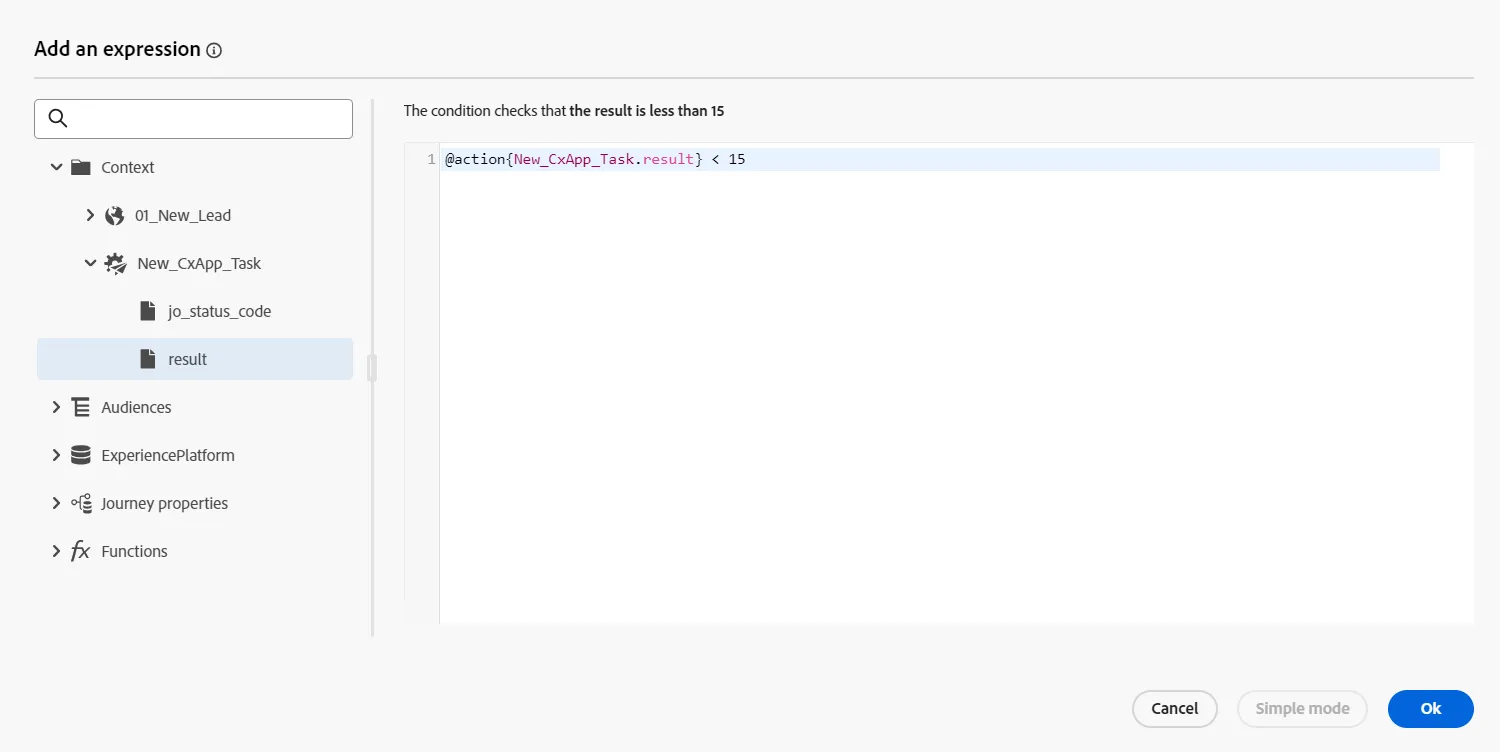Screen dimensions: 1500x752
Task: Click the magnifier search icon
Action: 58,119
